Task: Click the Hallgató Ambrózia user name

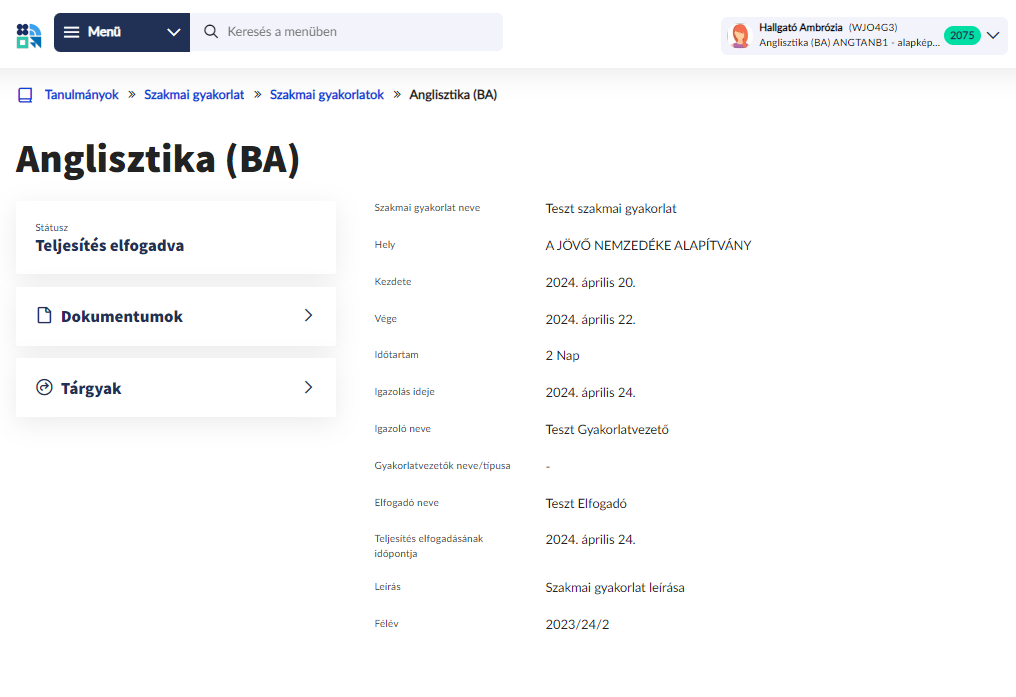Action: tap(800, 27)
